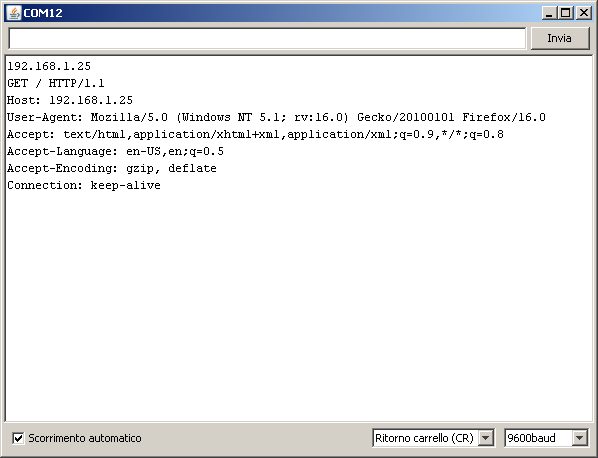Image resolution: width=598 pixels, height=458 pixels.
Task: Click the Scorrimento automatico label text
Action: pyautogui.click(x=85, y=438)
